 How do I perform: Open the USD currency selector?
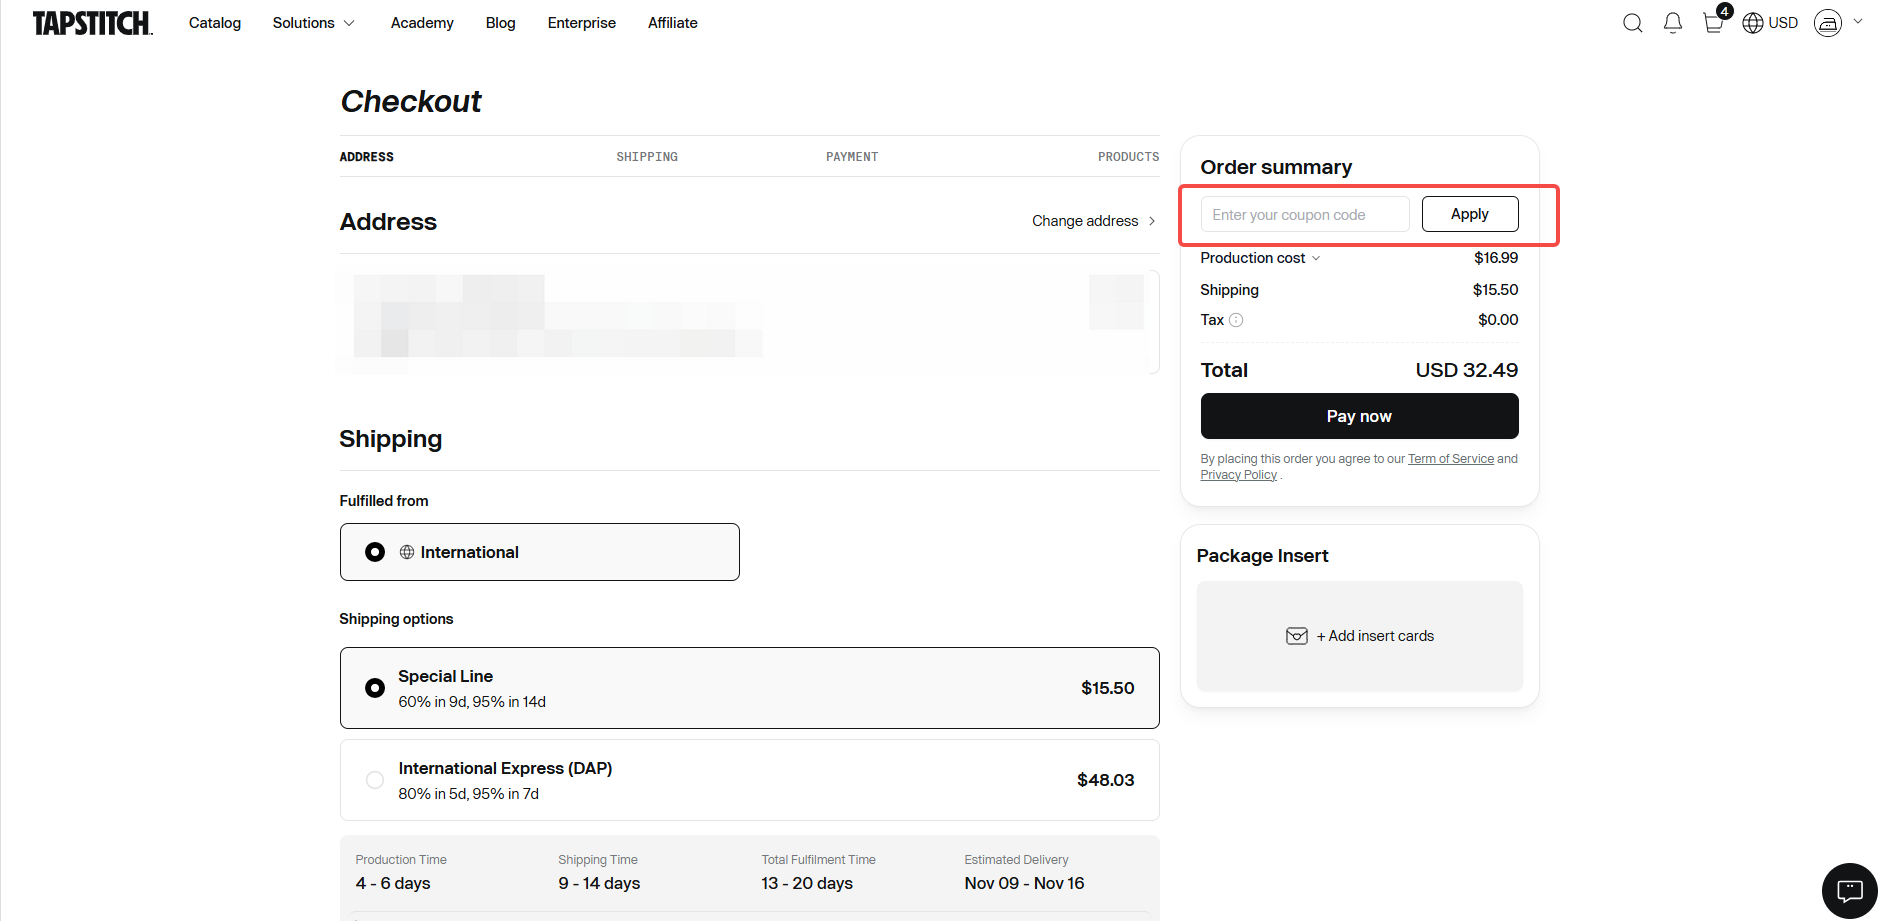tap(1783, 23)
